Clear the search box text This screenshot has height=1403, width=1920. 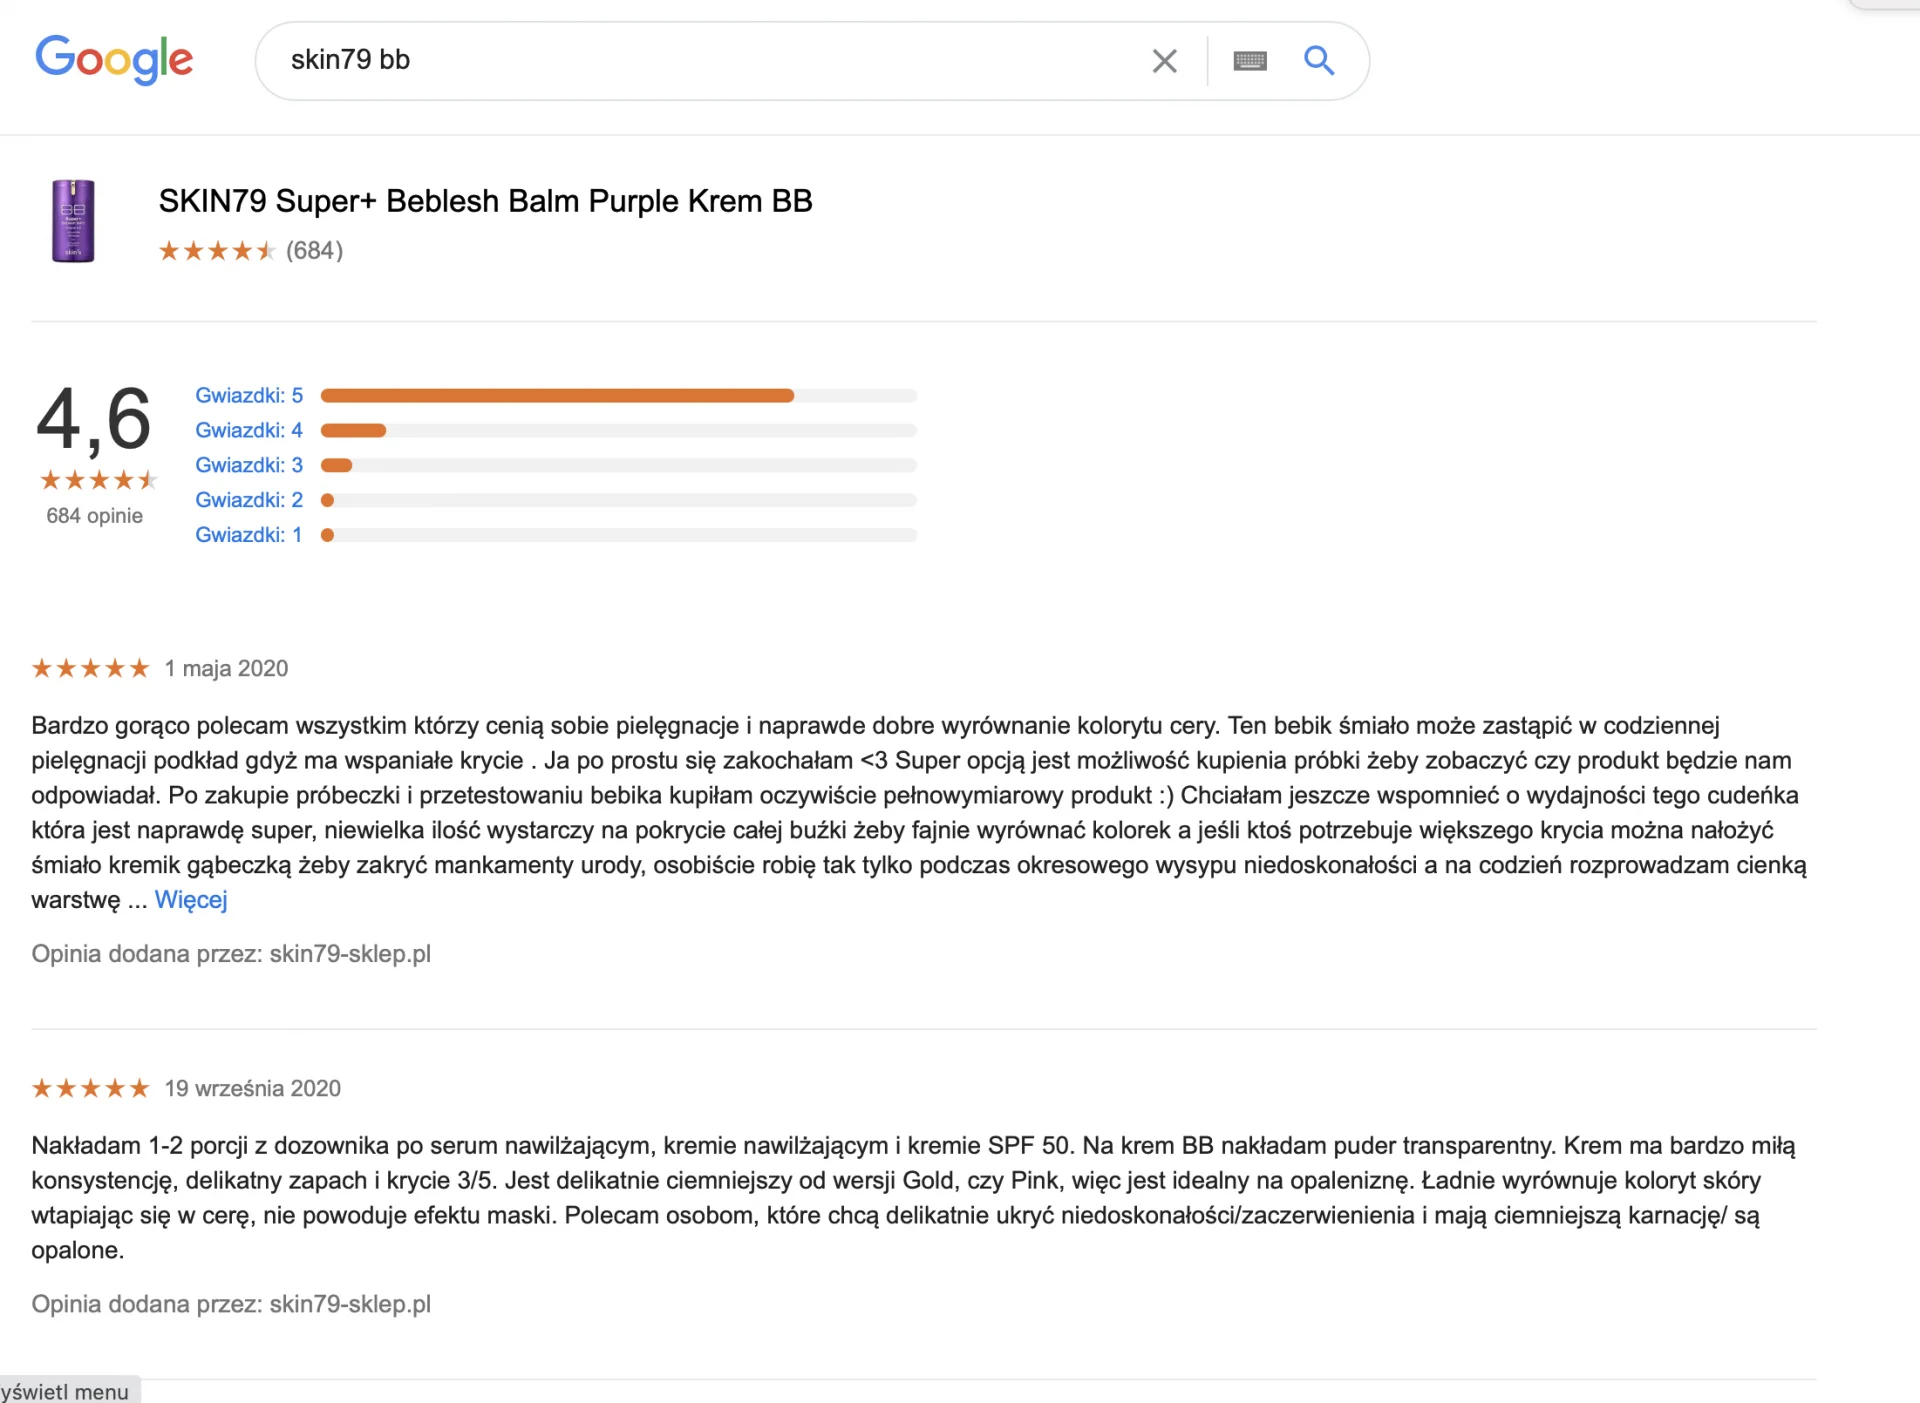point(1164,61)
